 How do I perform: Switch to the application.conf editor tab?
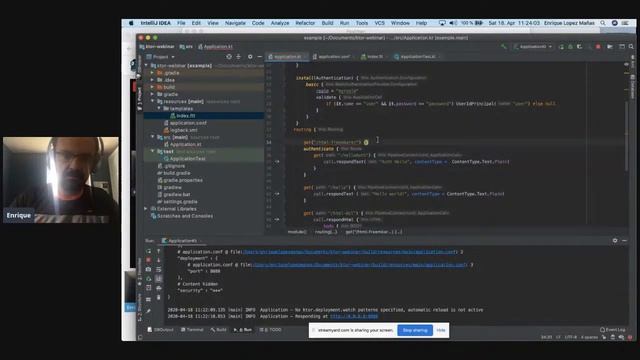tap(332, 57)
